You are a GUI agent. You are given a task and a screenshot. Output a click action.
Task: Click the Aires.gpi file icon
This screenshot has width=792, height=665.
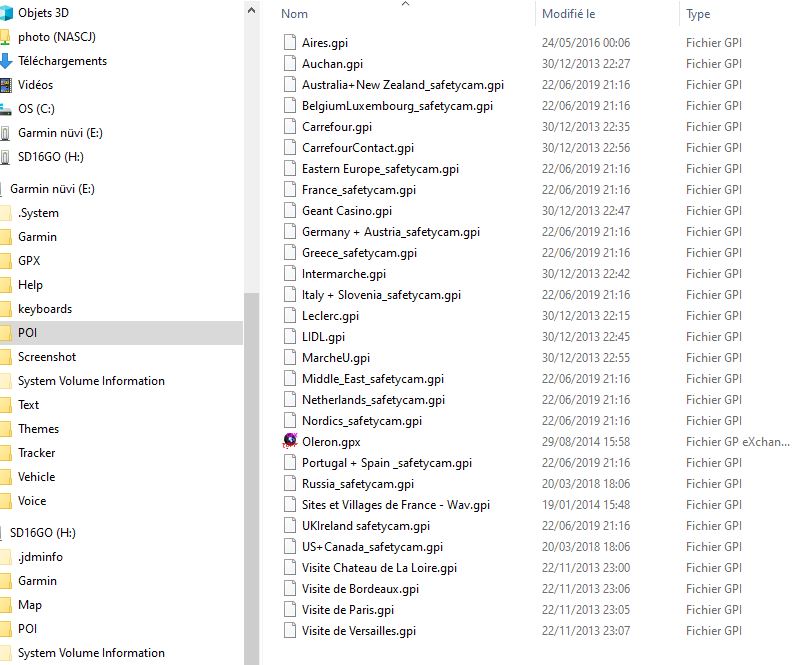coord(290,43)
